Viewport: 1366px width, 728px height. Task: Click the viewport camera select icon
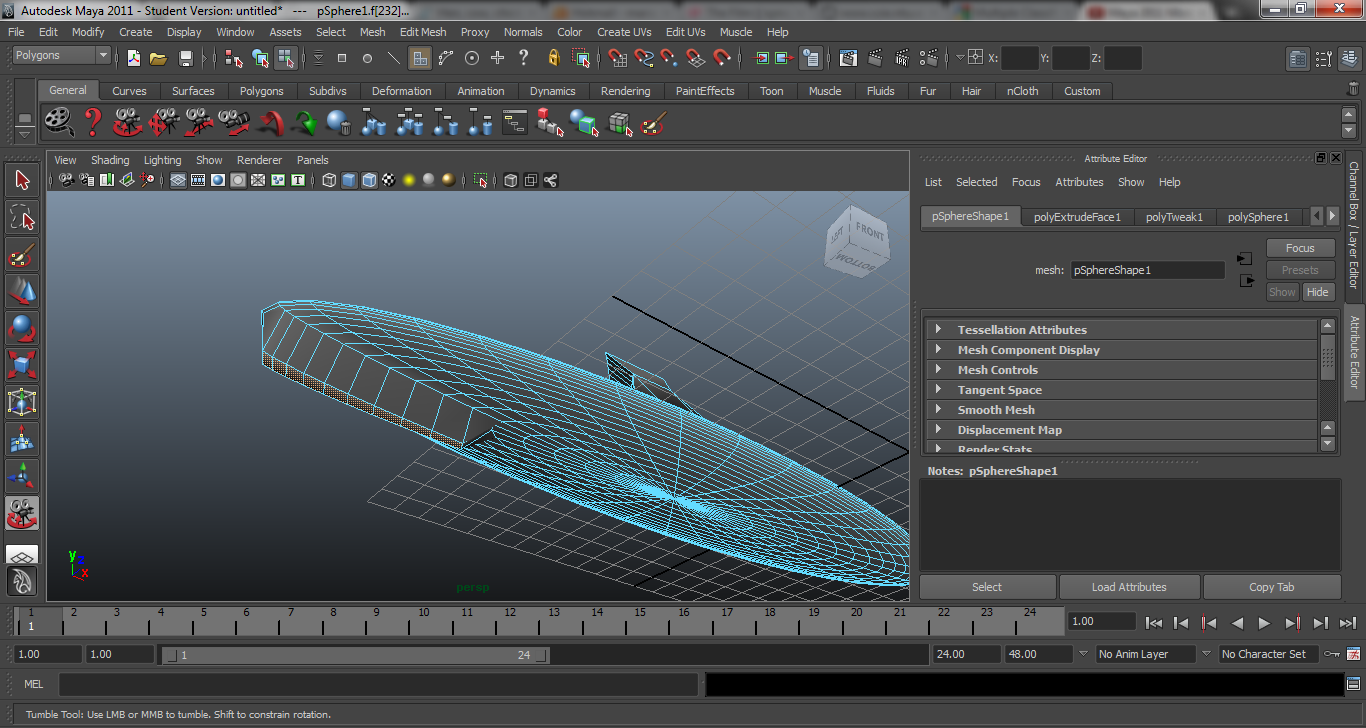coord(66,181)
